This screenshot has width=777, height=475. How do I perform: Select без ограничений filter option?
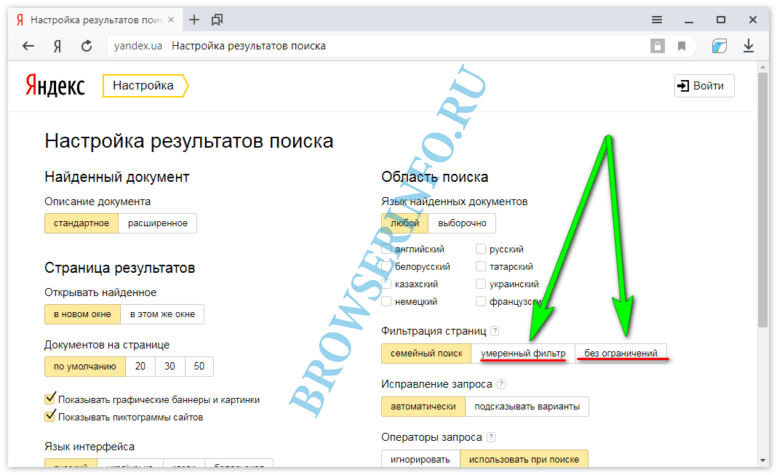621,354
